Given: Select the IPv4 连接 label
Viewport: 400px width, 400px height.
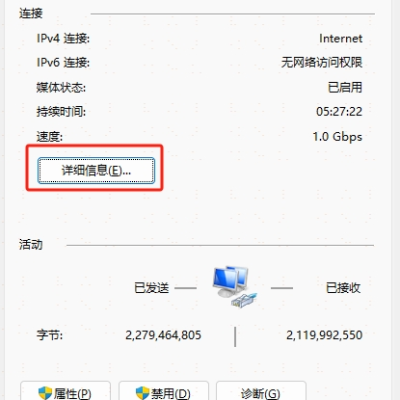Looking at the screenshot, I should click(x=63, y=39).
